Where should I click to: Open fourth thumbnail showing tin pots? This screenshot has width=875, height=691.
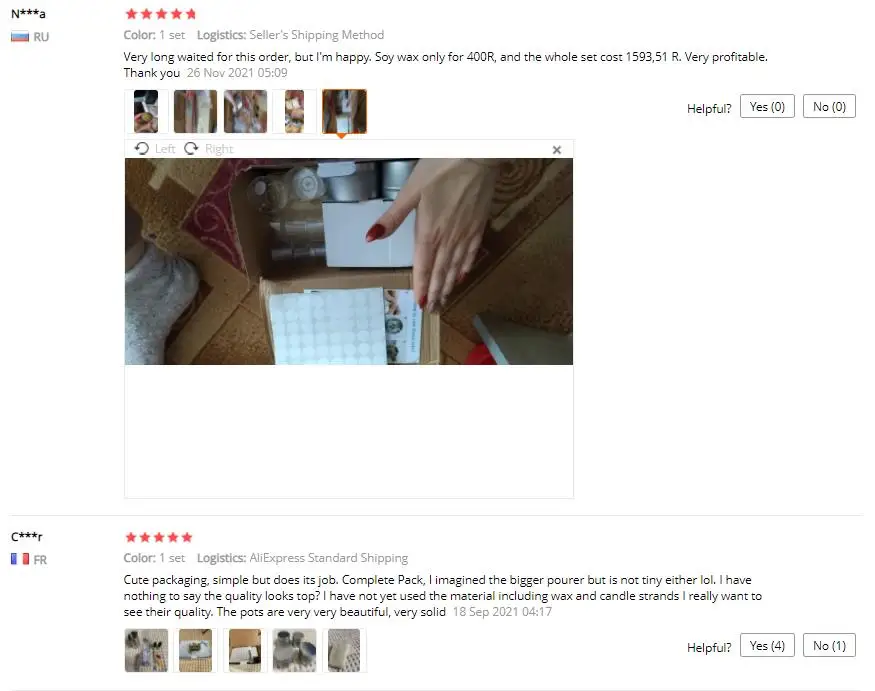295,650
